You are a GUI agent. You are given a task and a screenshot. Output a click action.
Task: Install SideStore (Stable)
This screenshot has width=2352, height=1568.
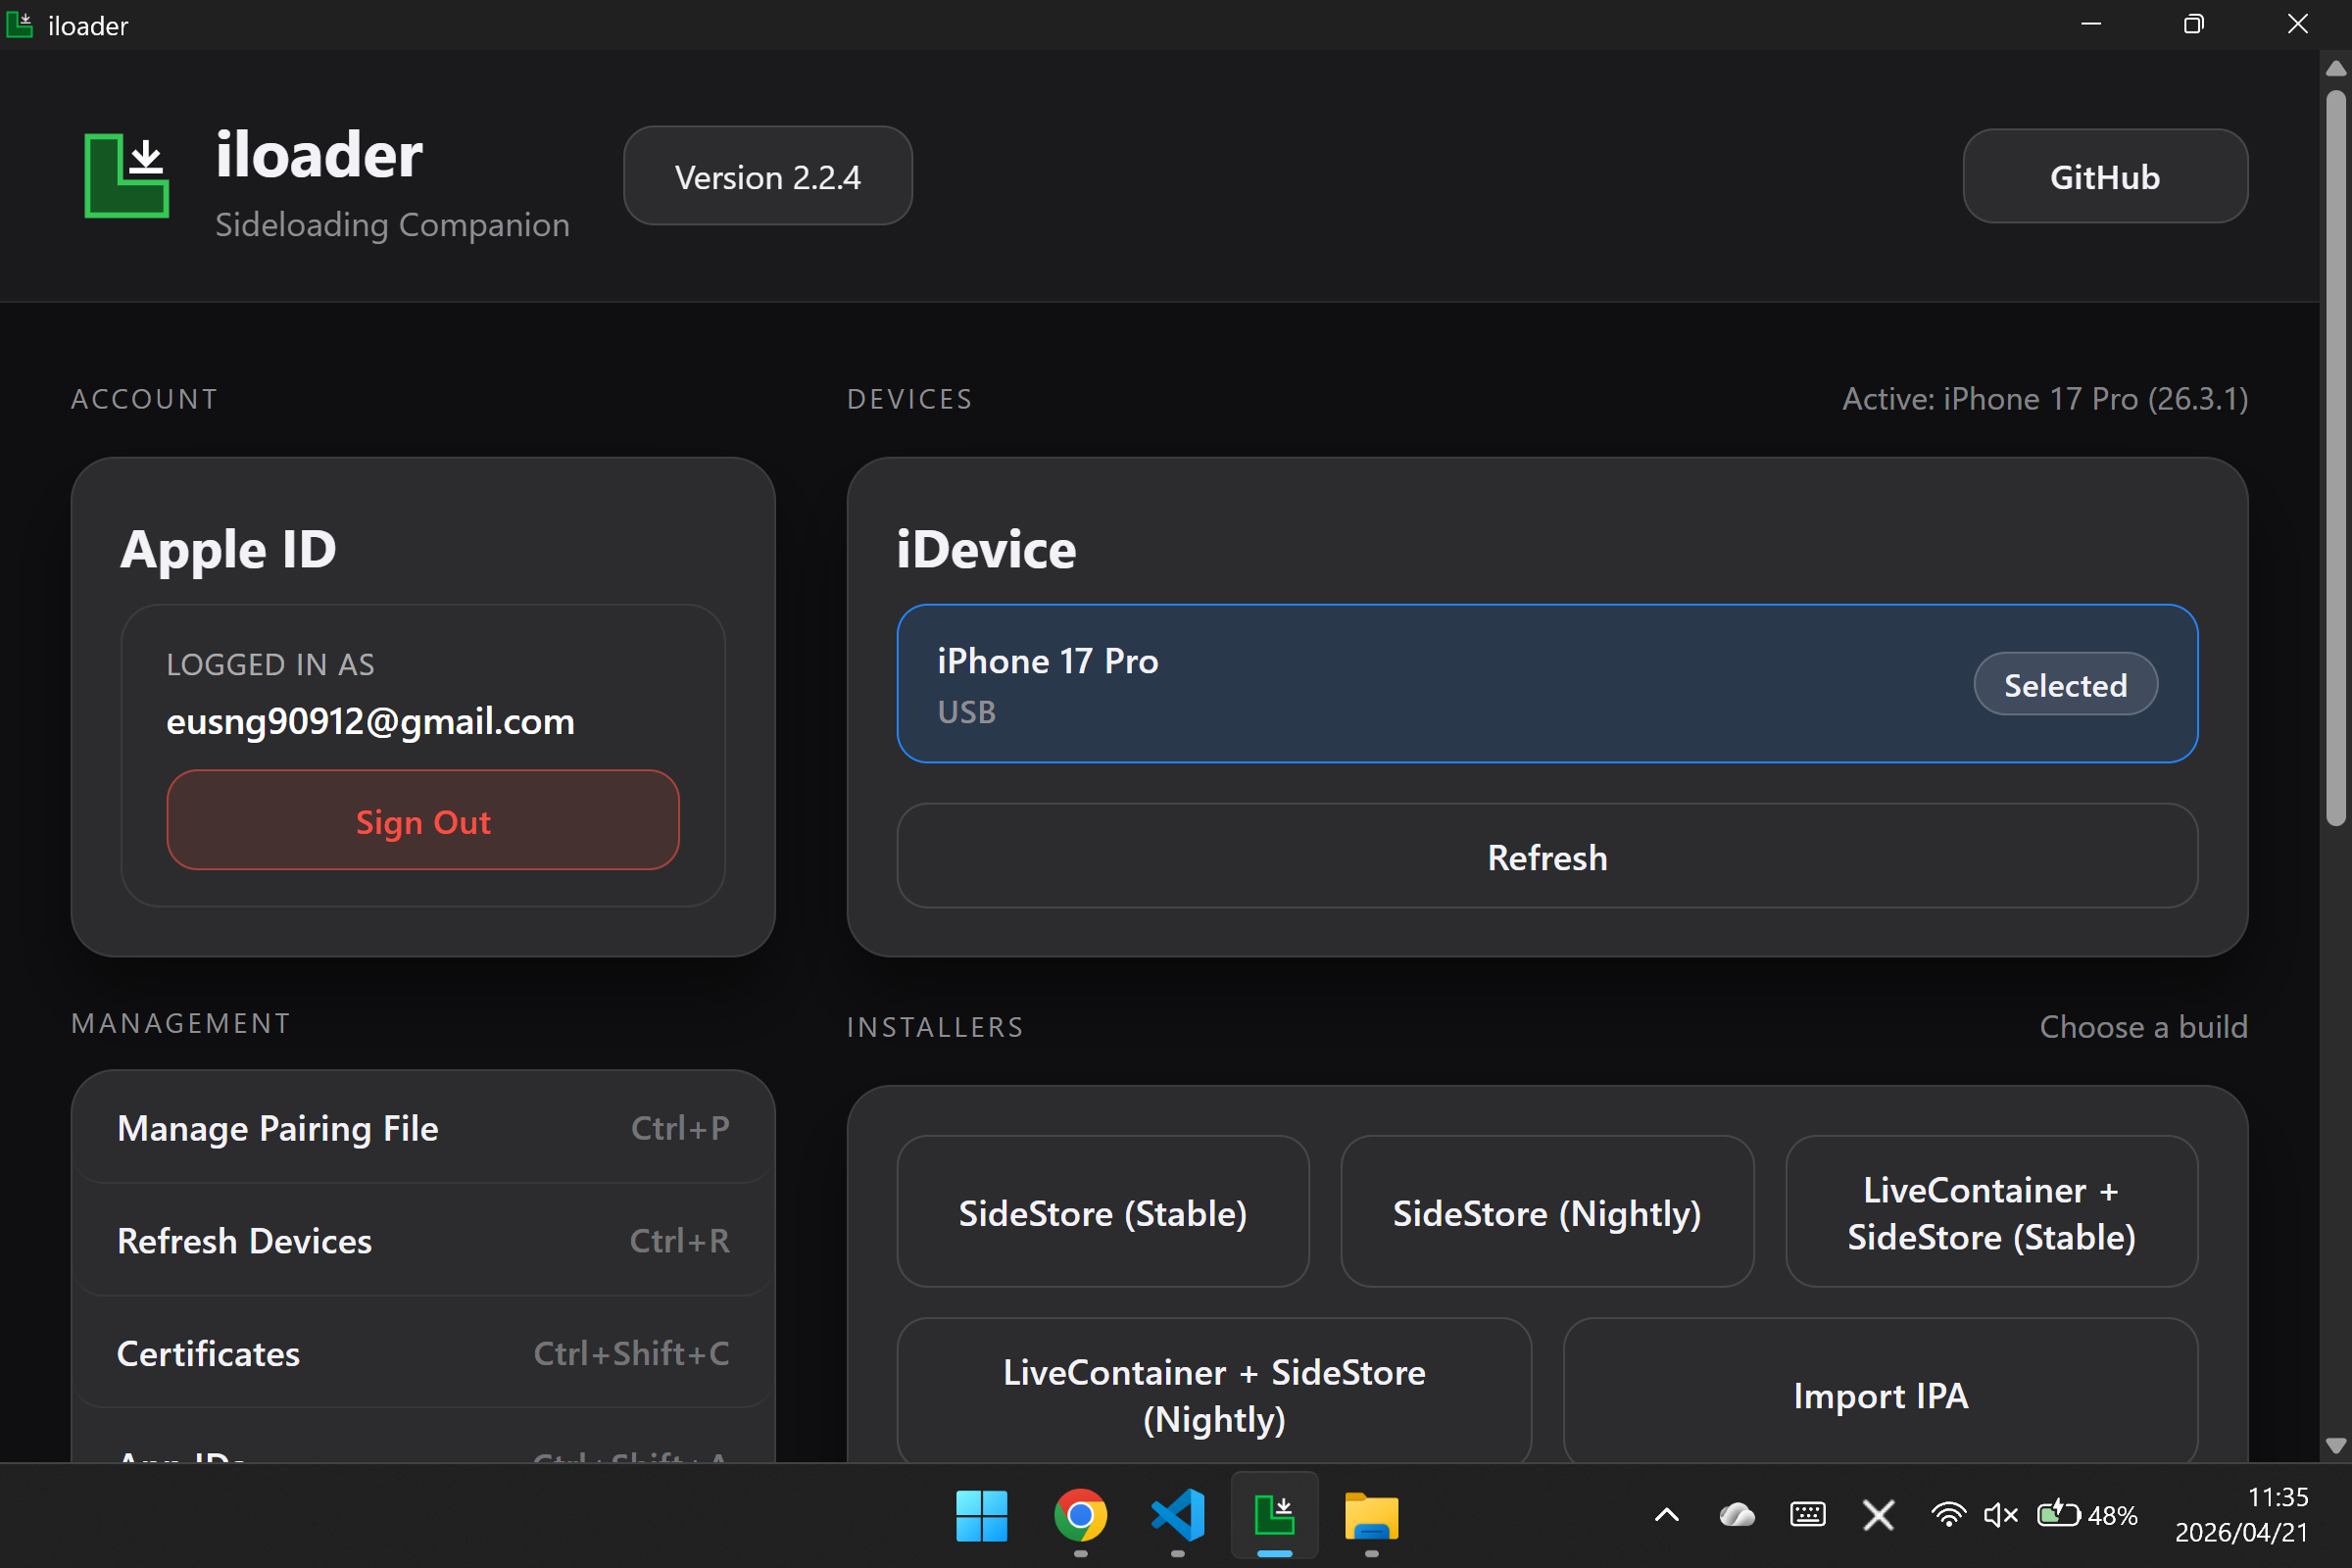coord(1103,1212)
